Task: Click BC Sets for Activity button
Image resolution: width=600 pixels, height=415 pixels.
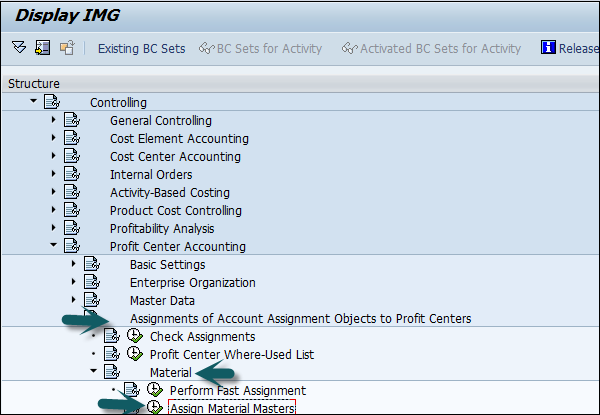Action: click(261, 48)
